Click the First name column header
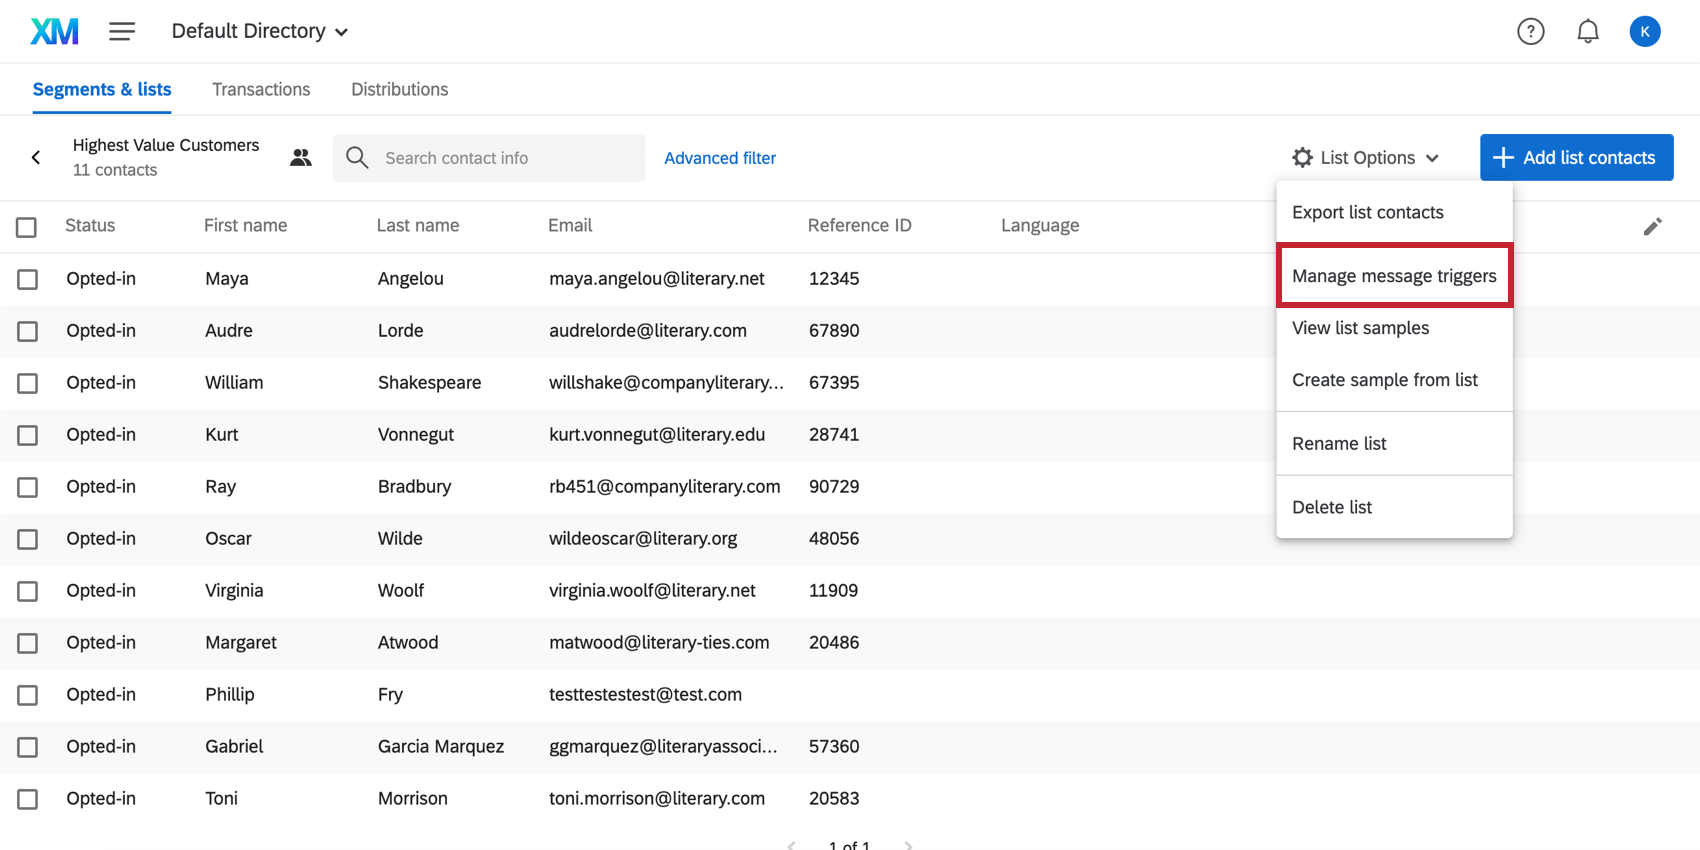This screenshot has height=850, width=1700. point(245,226)
